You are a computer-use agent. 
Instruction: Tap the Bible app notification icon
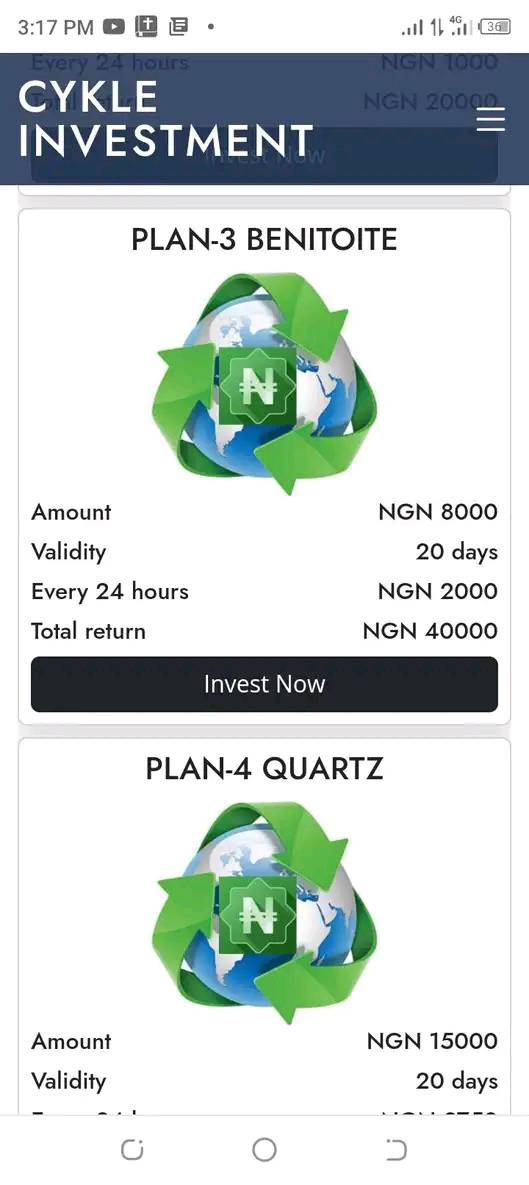pyautogui.click(x=146, y=27)
